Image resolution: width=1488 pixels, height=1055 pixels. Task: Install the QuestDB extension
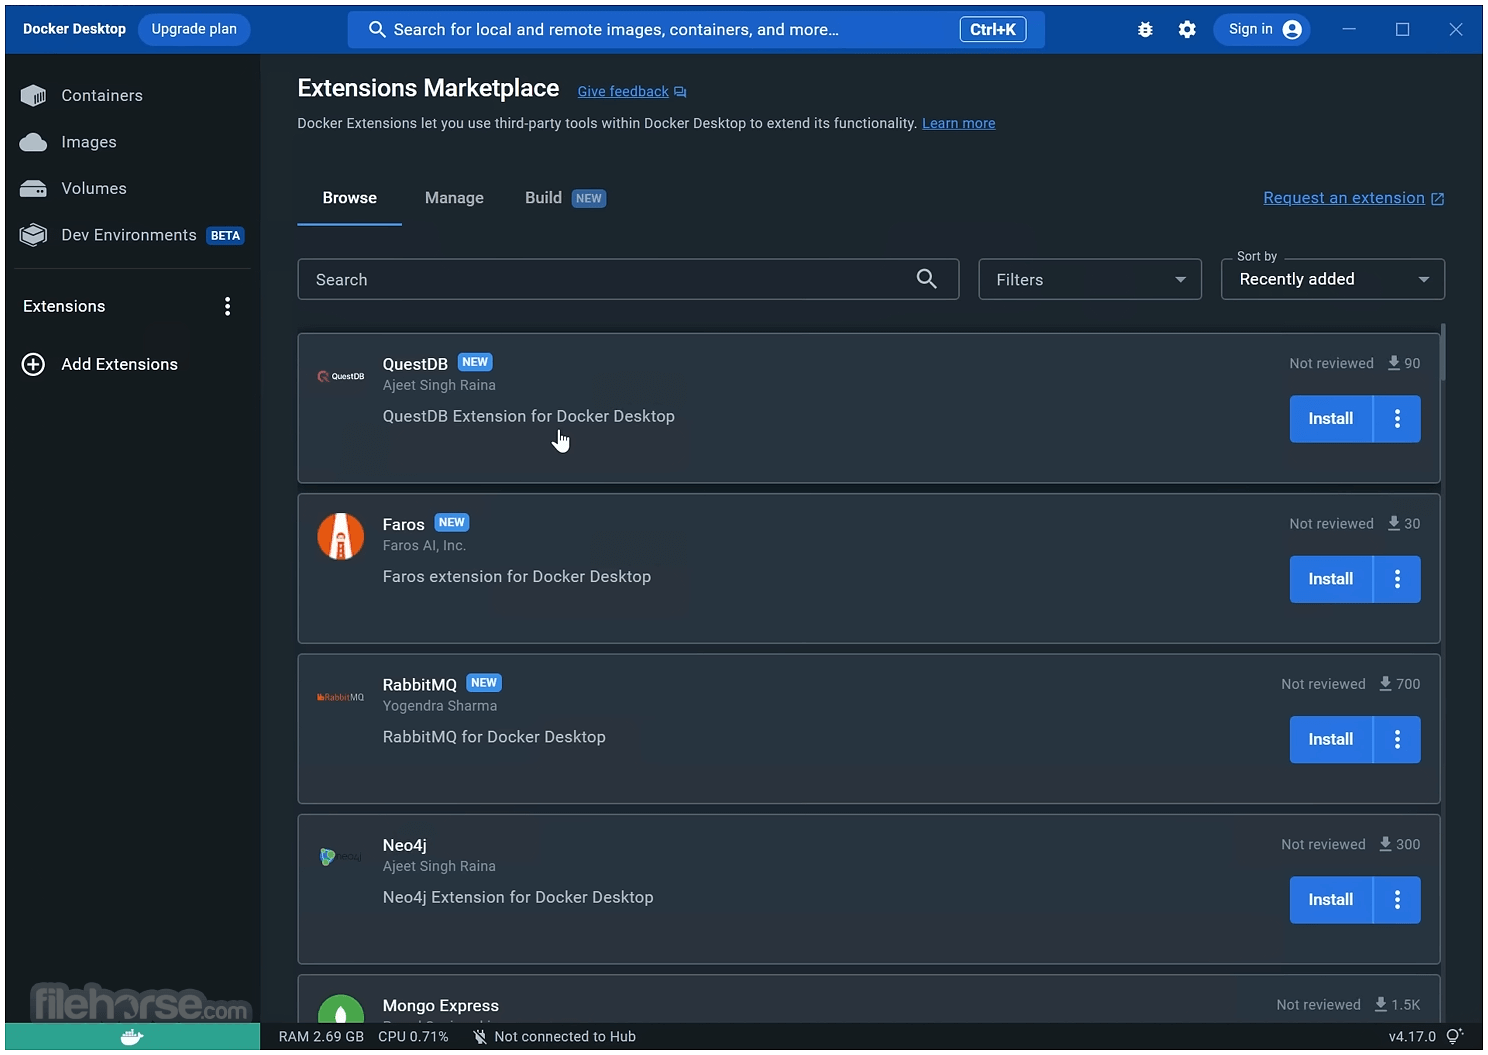coord(1331,419)
